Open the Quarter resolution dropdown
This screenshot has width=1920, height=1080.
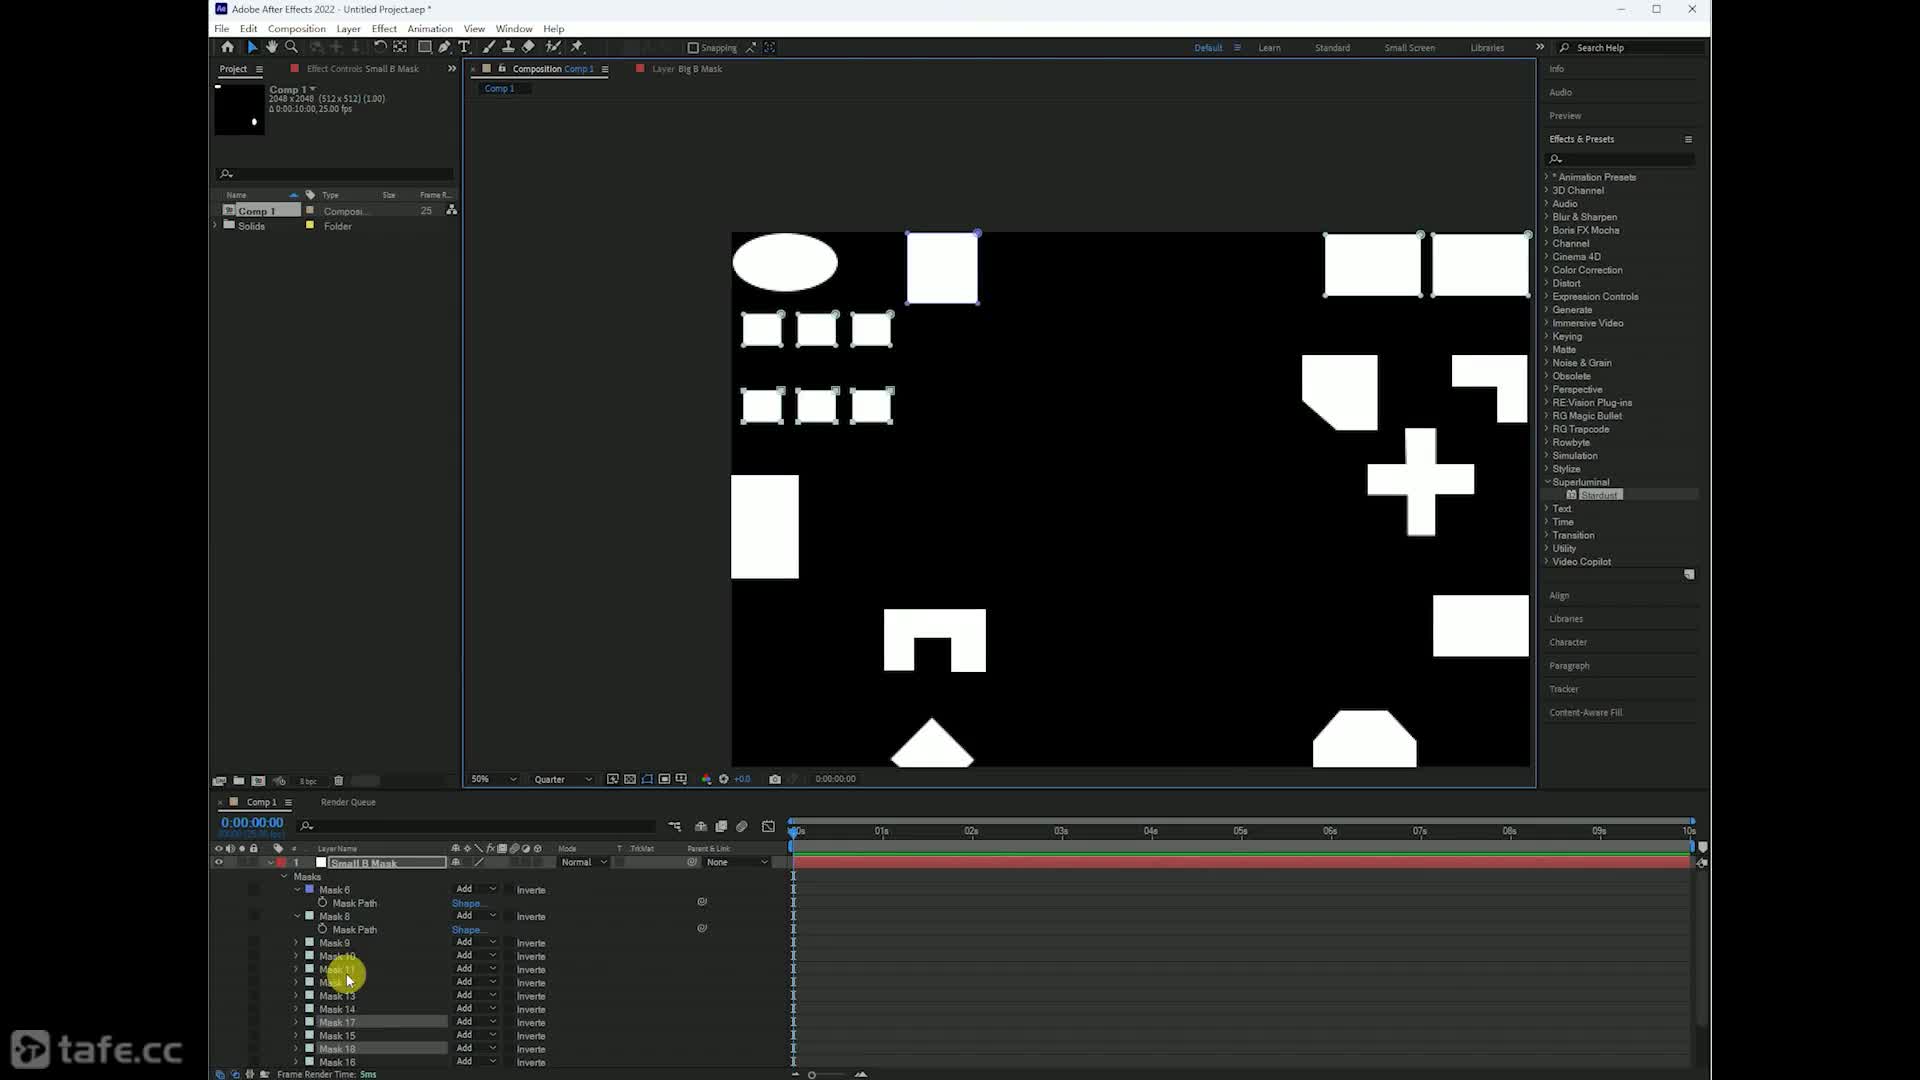click(x=562, y=779)
